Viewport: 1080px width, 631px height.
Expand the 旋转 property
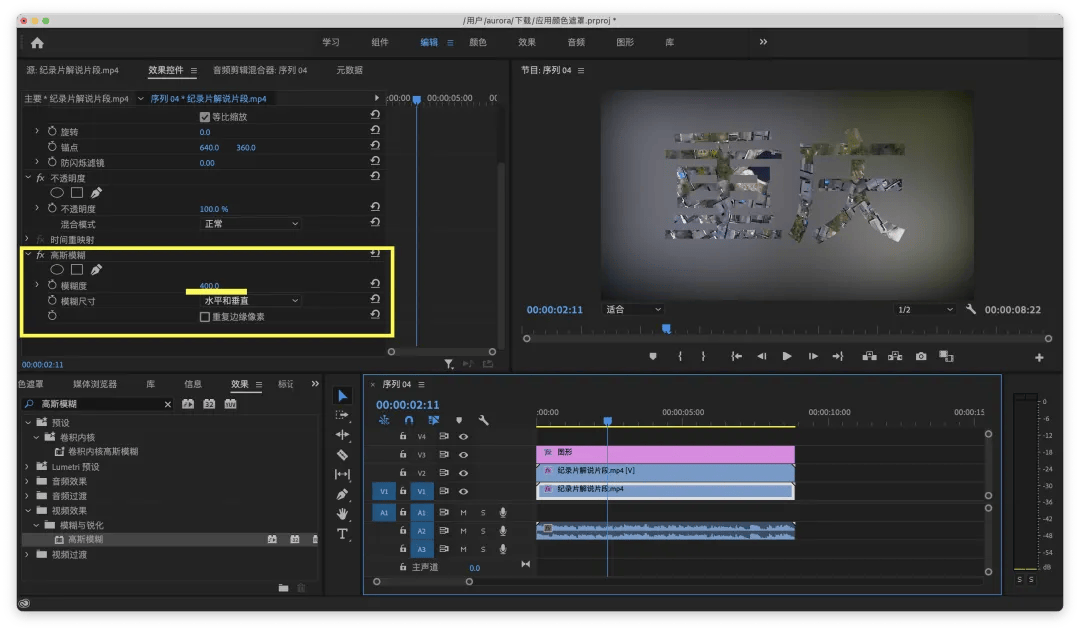pos(37,131)
